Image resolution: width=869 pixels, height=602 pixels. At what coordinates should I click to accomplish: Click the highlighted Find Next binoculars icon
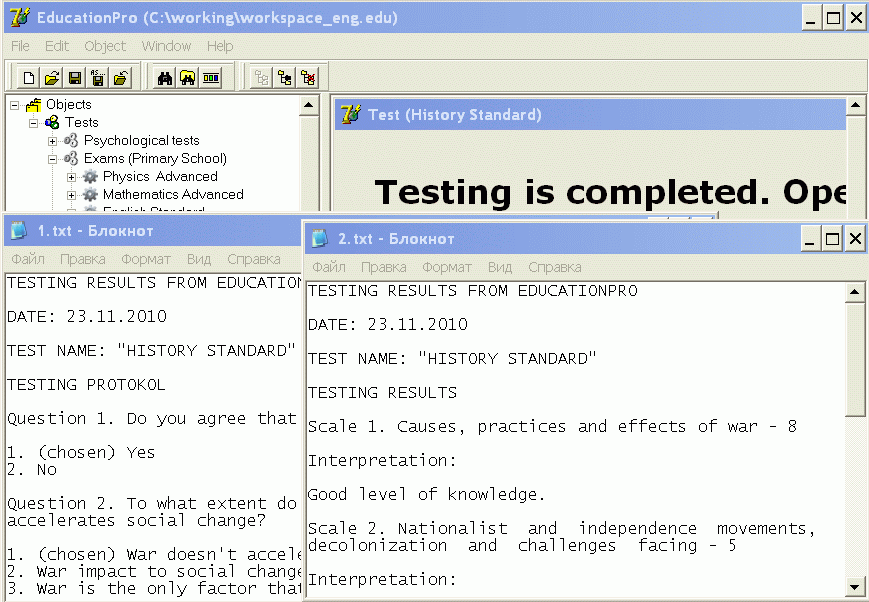[187, 77]
